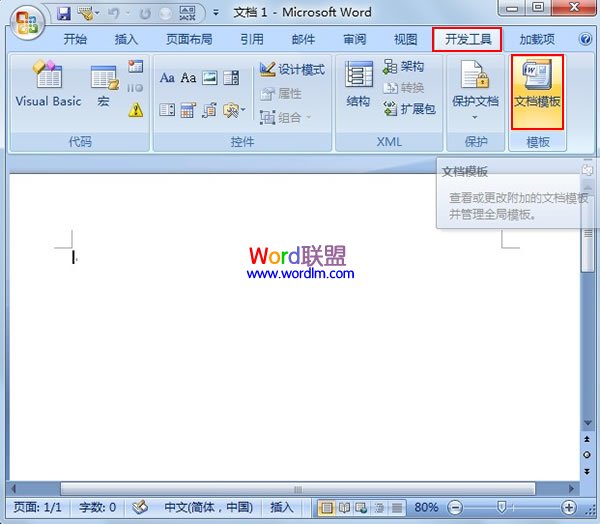600x524 pixels.
Task: Open the Customize Quick Access Toolbar dropdown
Action: (216, 13)
